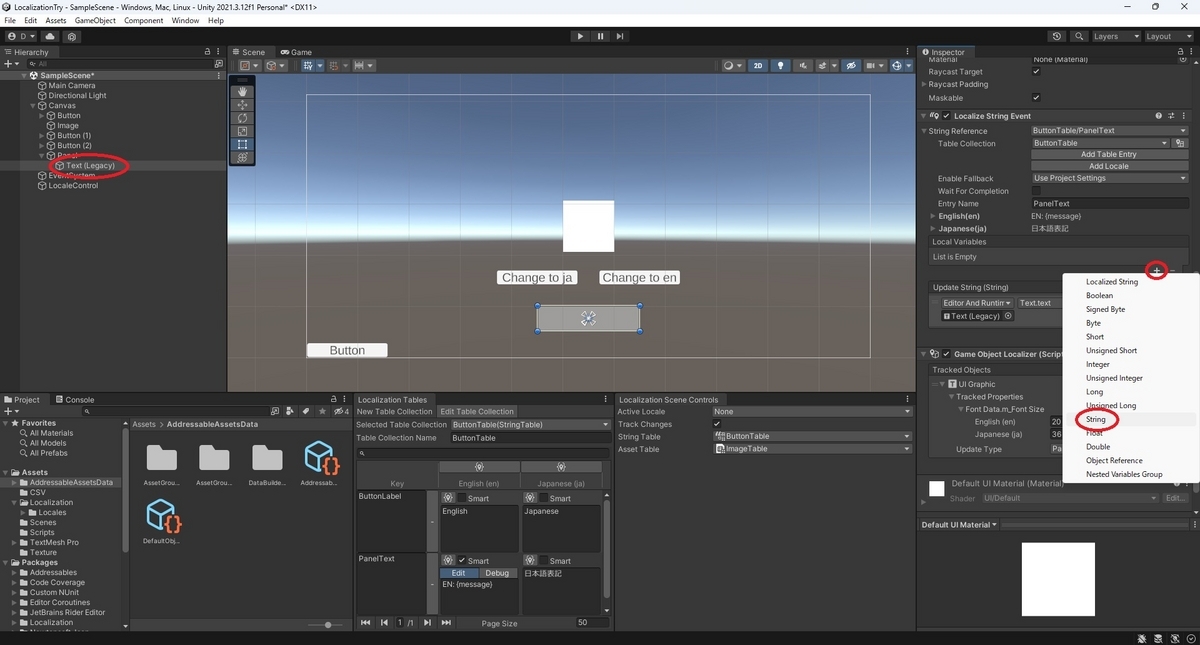Open the cloud services icon
This screenshot has height=645, width=1200.
pos(50,36)
